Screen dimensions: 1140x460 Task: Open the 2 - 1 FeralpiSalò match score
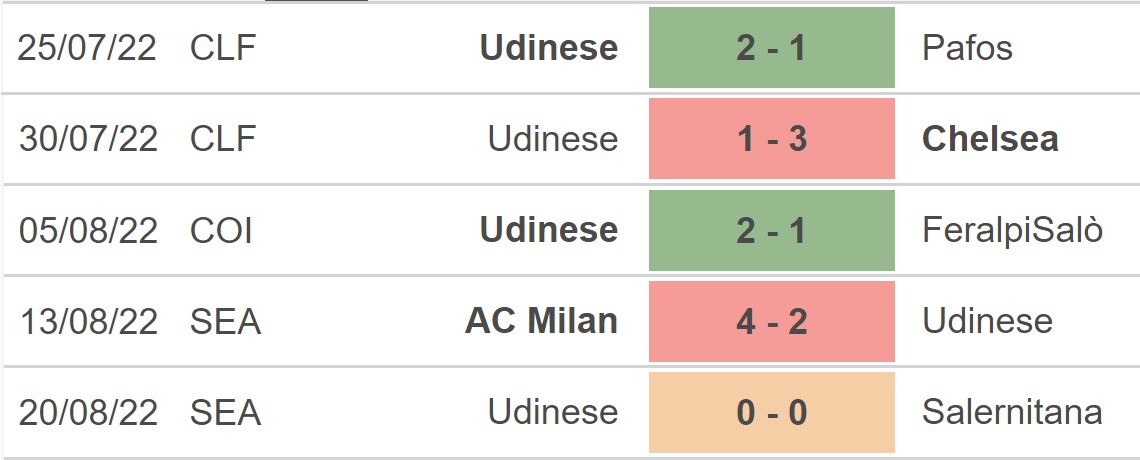pos(771,230)
